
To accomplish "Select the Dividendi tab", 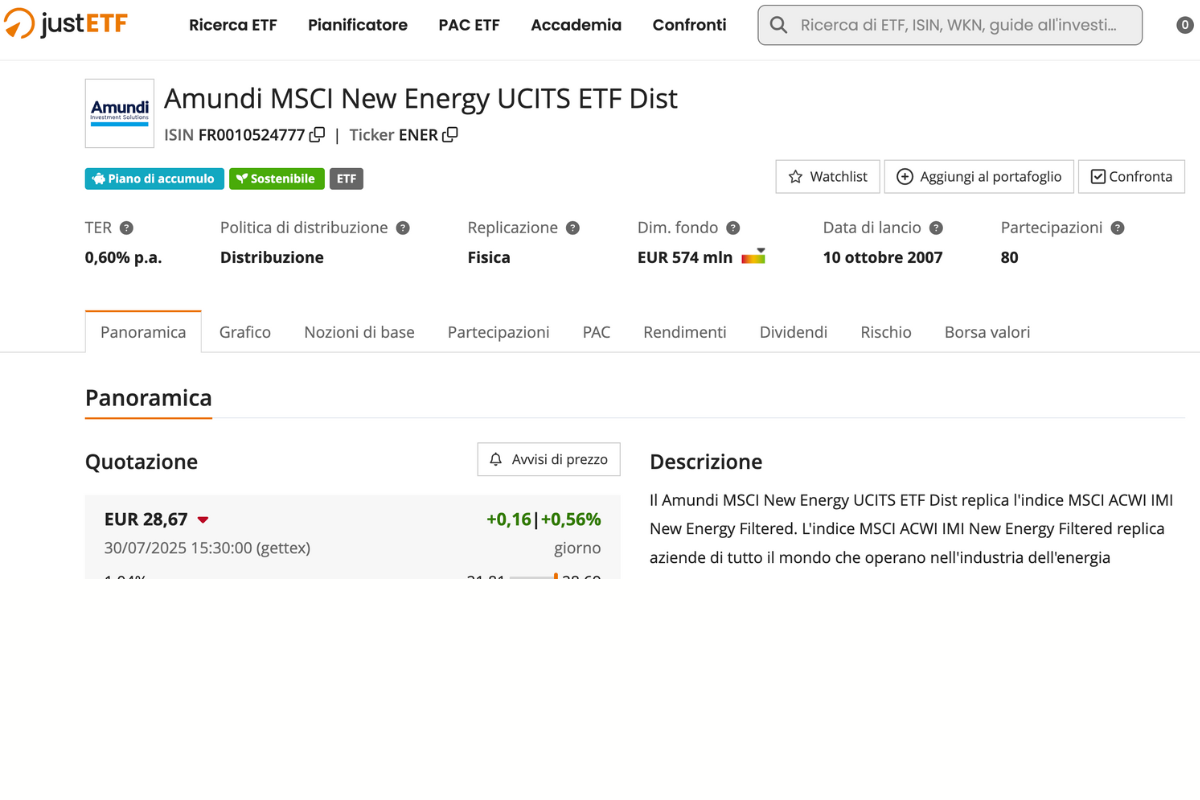I will click(x=793, y=332).
